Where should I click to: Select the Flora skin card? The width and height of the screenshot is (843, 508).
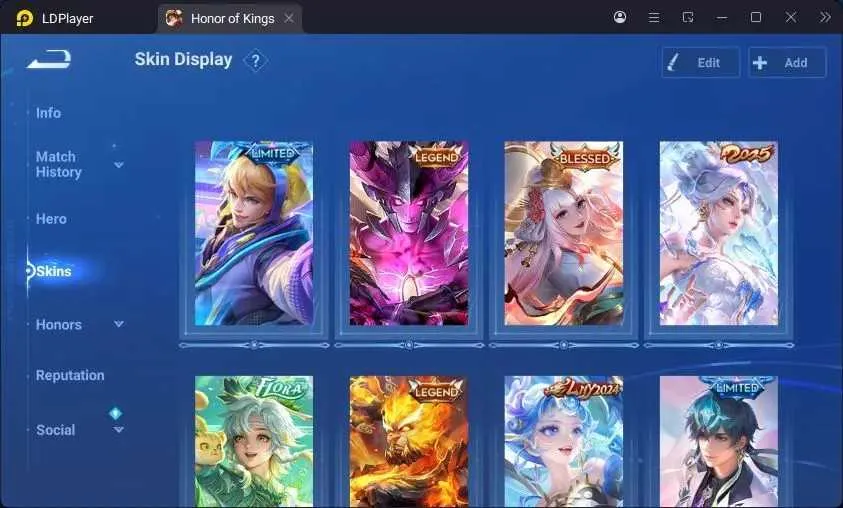coord(254,441)
